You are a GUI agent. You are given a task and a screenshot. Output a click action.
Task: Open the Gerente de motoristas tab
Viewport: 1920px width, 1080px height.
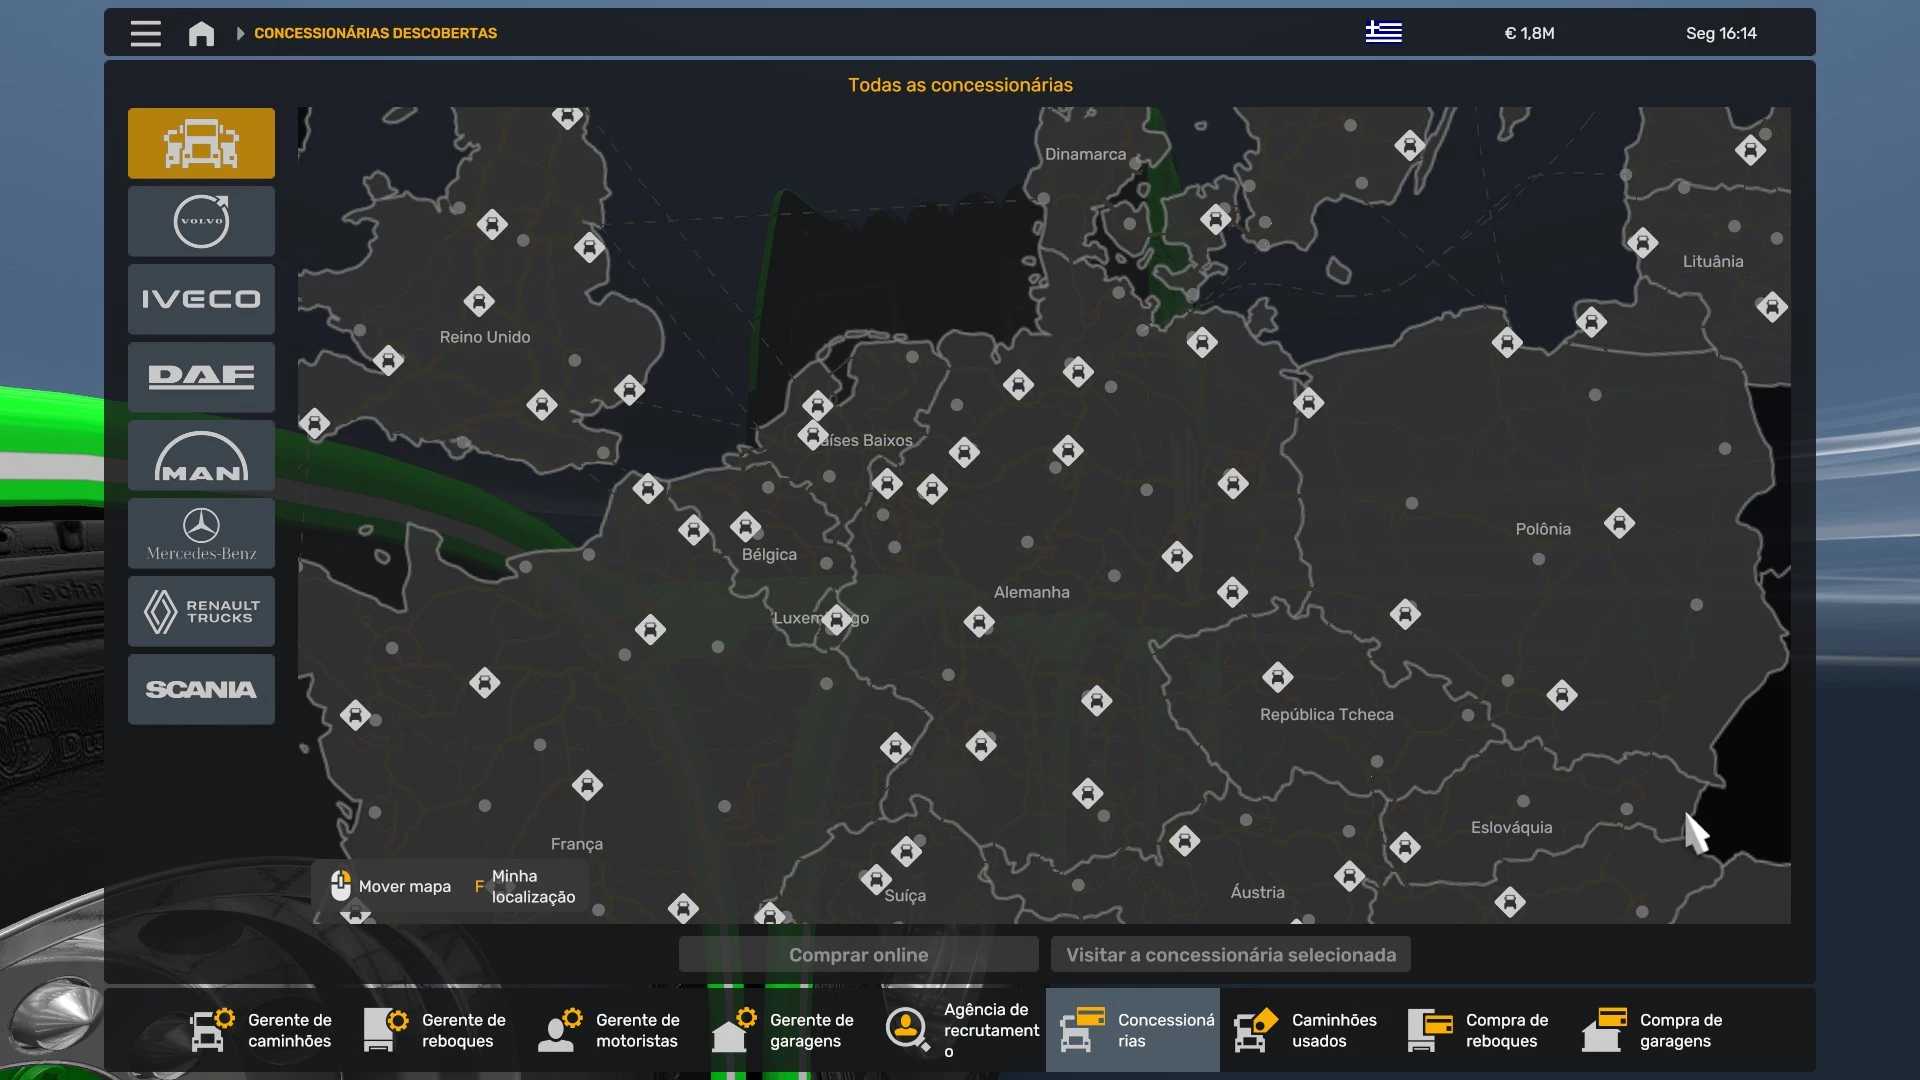coord(611,1030)
